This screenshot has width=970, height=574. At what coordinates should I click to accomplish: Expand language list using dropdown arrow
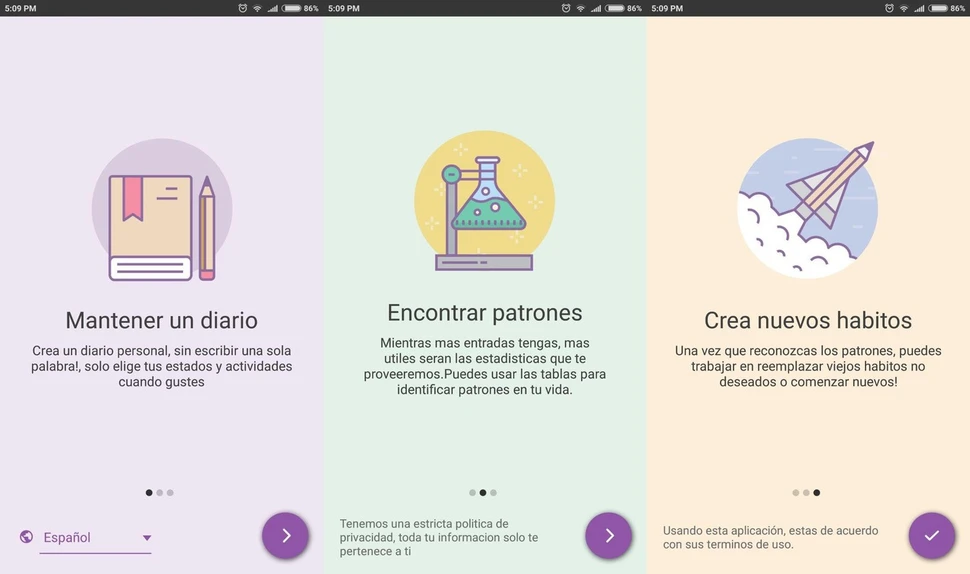pyautogui.click(x=147, y=538)
